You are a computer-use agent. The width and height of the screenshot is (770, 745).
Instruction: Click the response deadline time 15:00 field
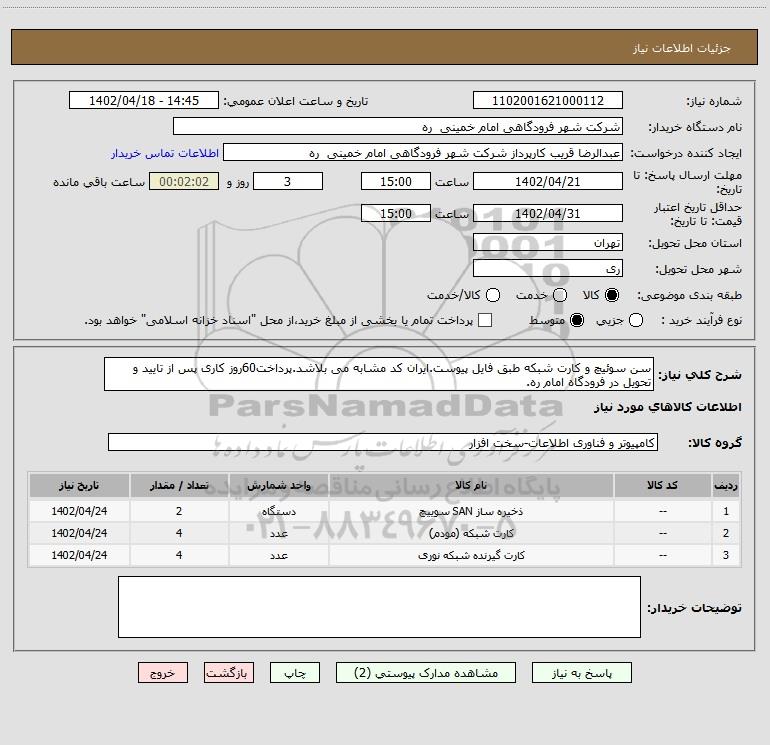pos(396,181)
